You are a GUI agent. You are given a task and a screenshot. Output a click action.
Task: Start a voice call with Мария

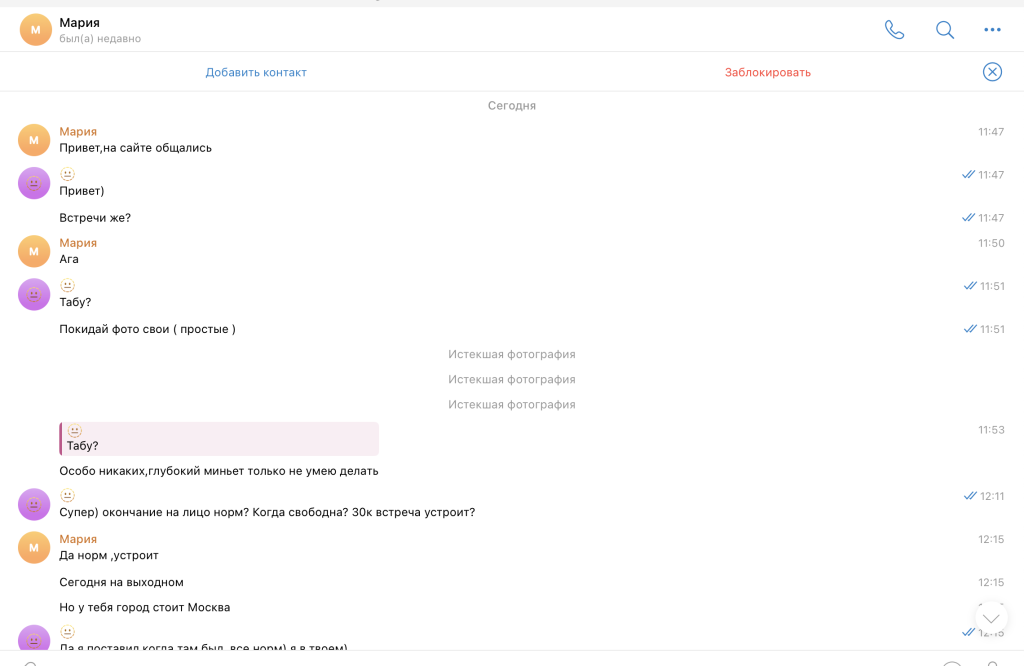coord(894,30)
